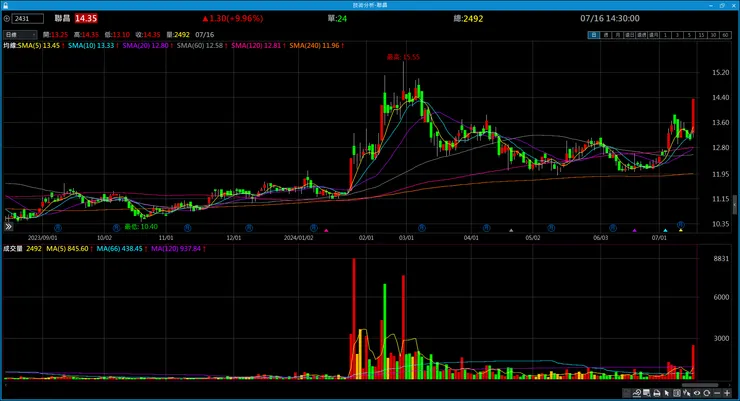740x401 pixels.
Task: Click the 07/16 14:30:00 timestamp
Action: click(610, 18)
